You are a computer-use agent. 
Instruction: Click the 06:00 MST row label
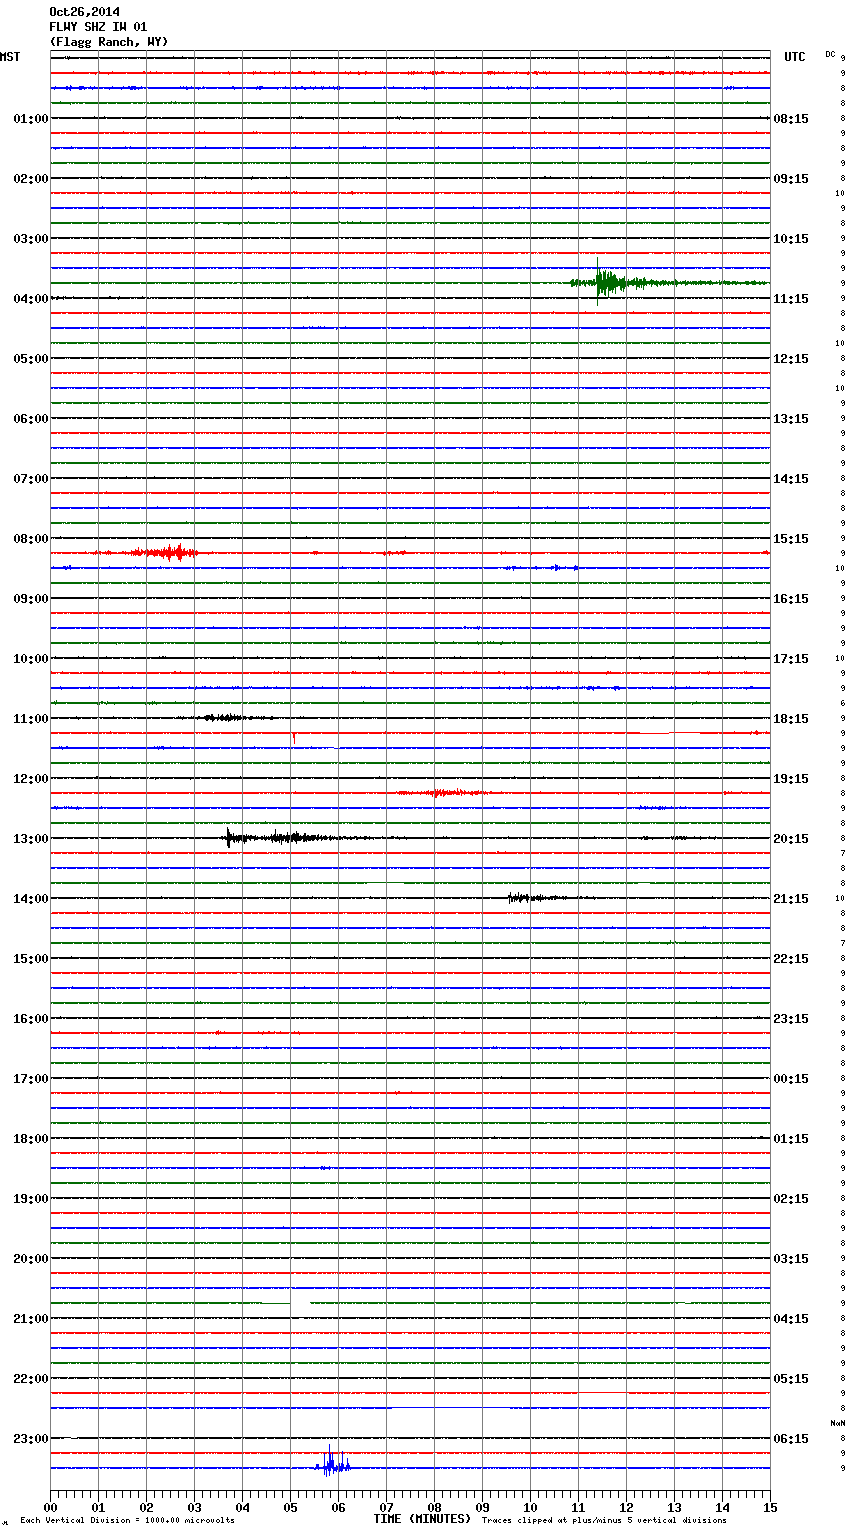pyautogui.click(x=31, y=419)
